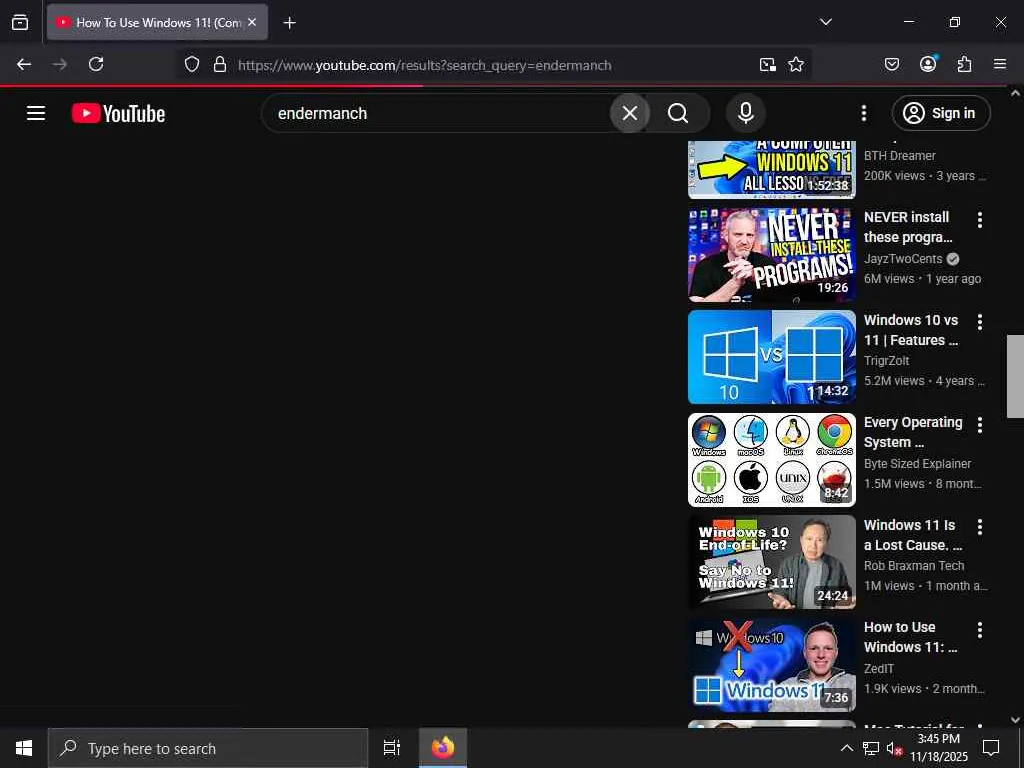Screen dimensions: 1024x768
Task: Open the Firefox account icon
Action: [x=928, y=64]
